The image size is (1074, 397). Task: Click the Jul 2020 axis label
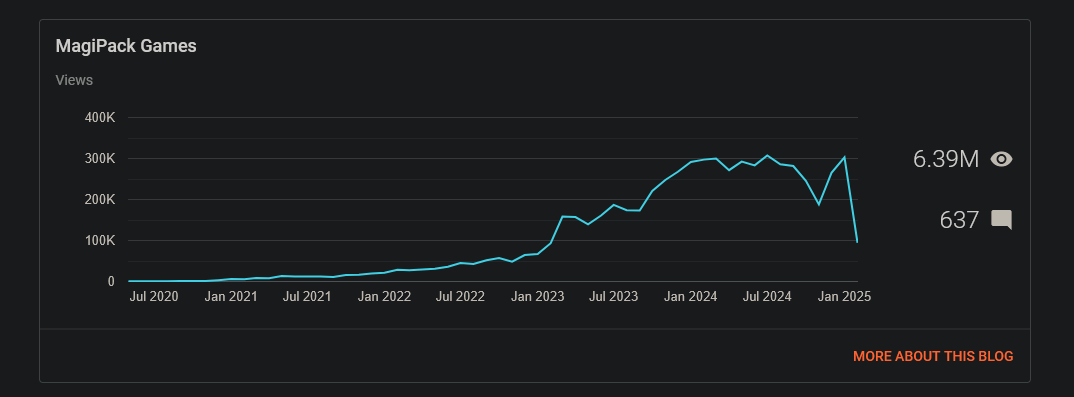pos(154,296)
